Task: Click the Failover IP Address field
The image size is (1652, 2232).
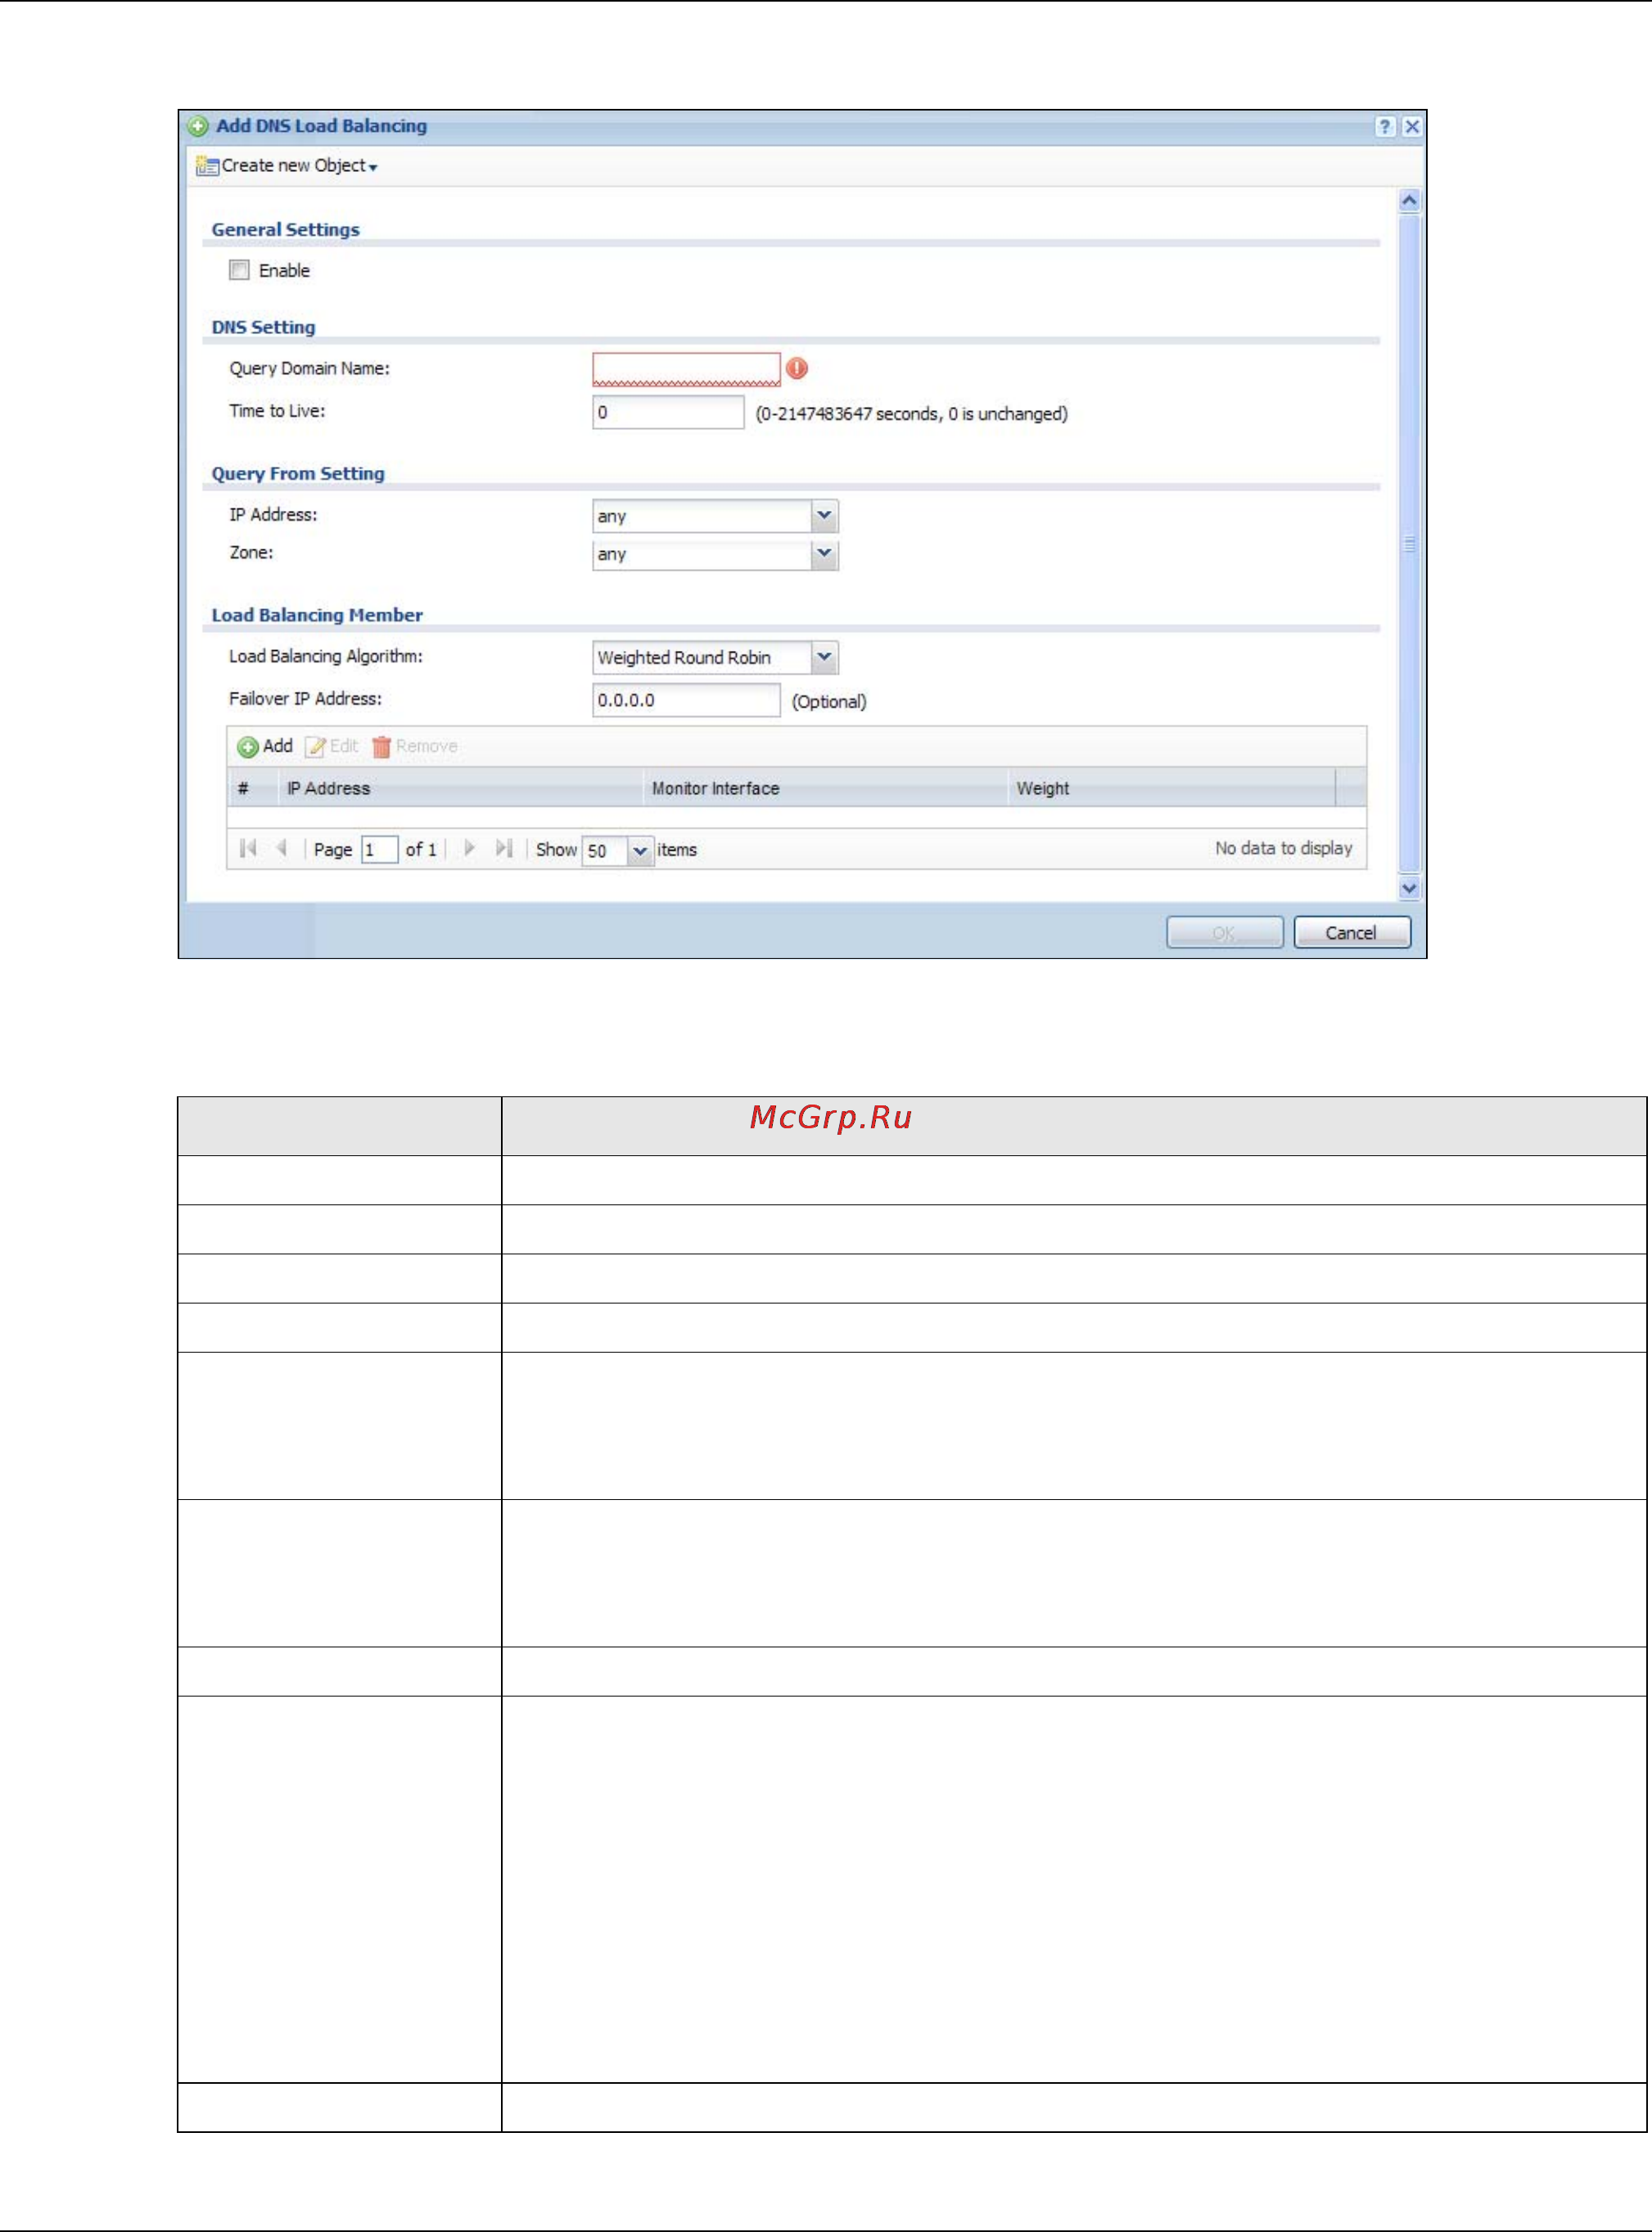Action: (686, 700)
